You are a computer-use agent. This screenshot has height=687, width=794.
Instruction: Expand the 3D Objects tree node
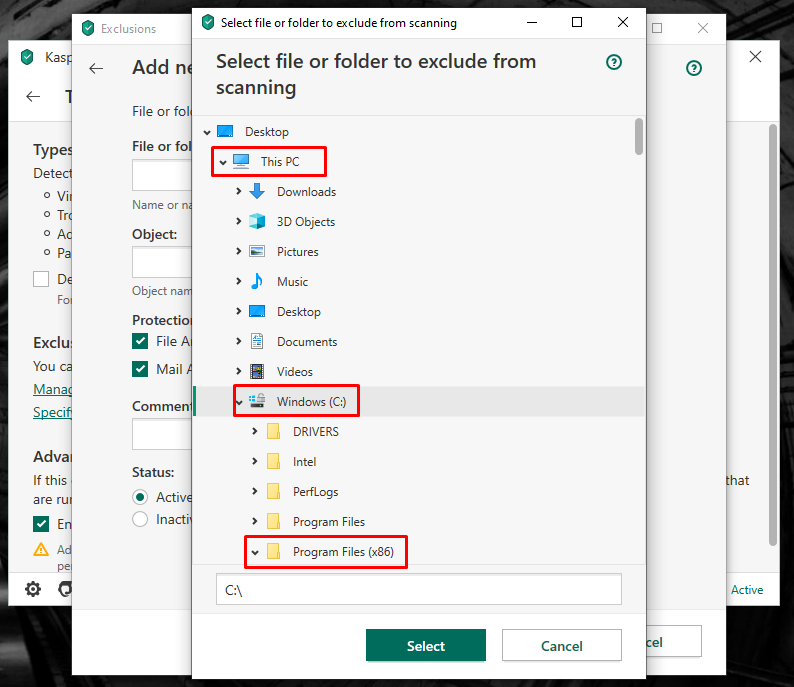pyautogui.click(x=239, y=221)
